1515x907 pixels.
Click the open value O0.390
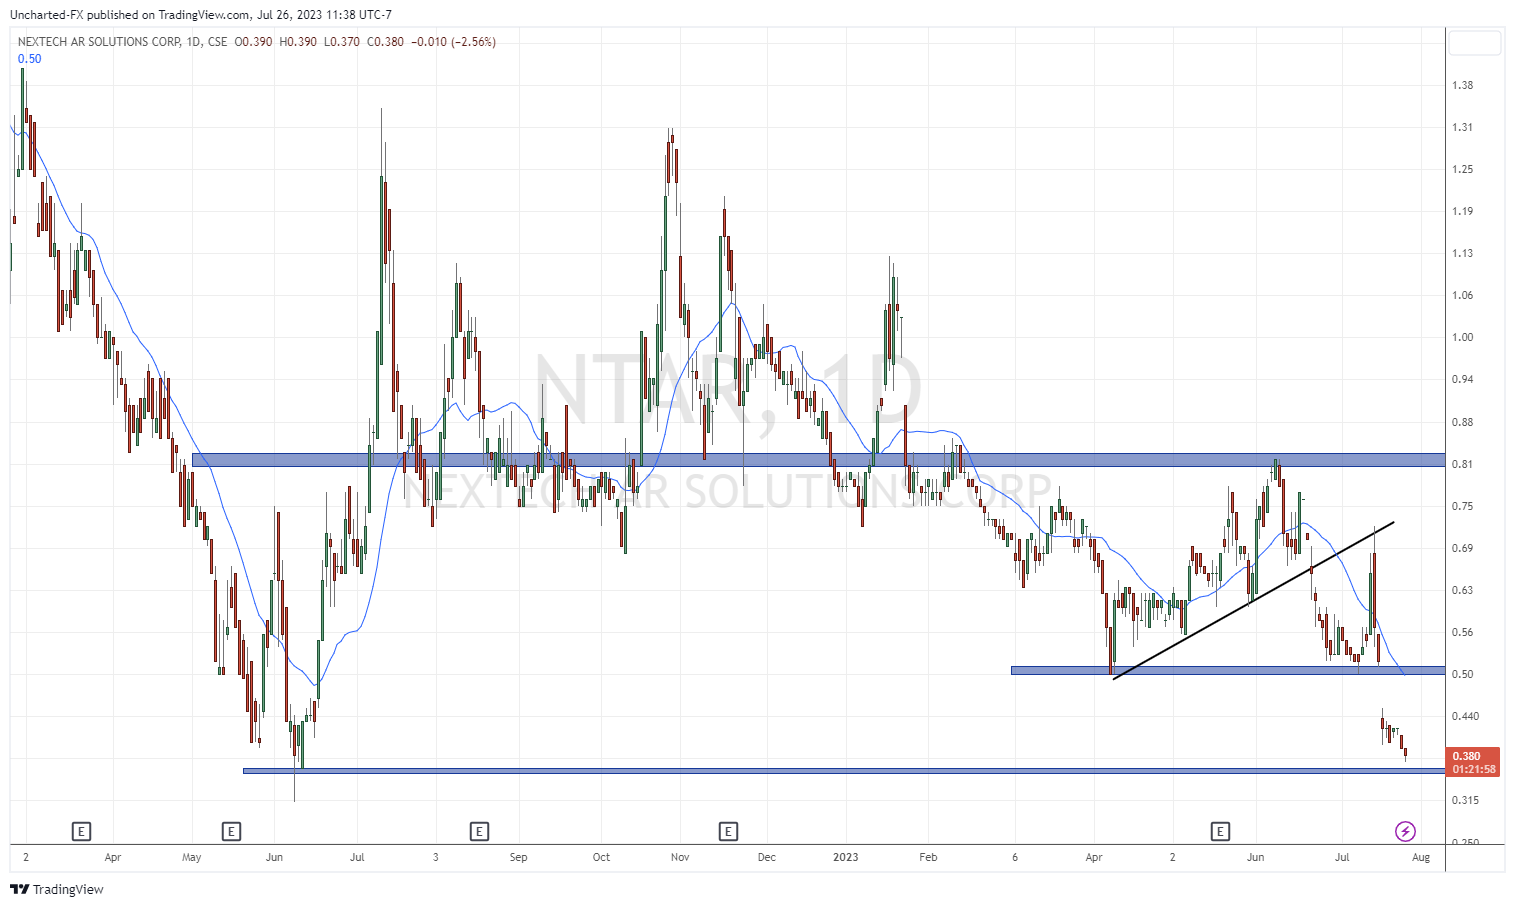pyautogui.click(x=254, y=42)
